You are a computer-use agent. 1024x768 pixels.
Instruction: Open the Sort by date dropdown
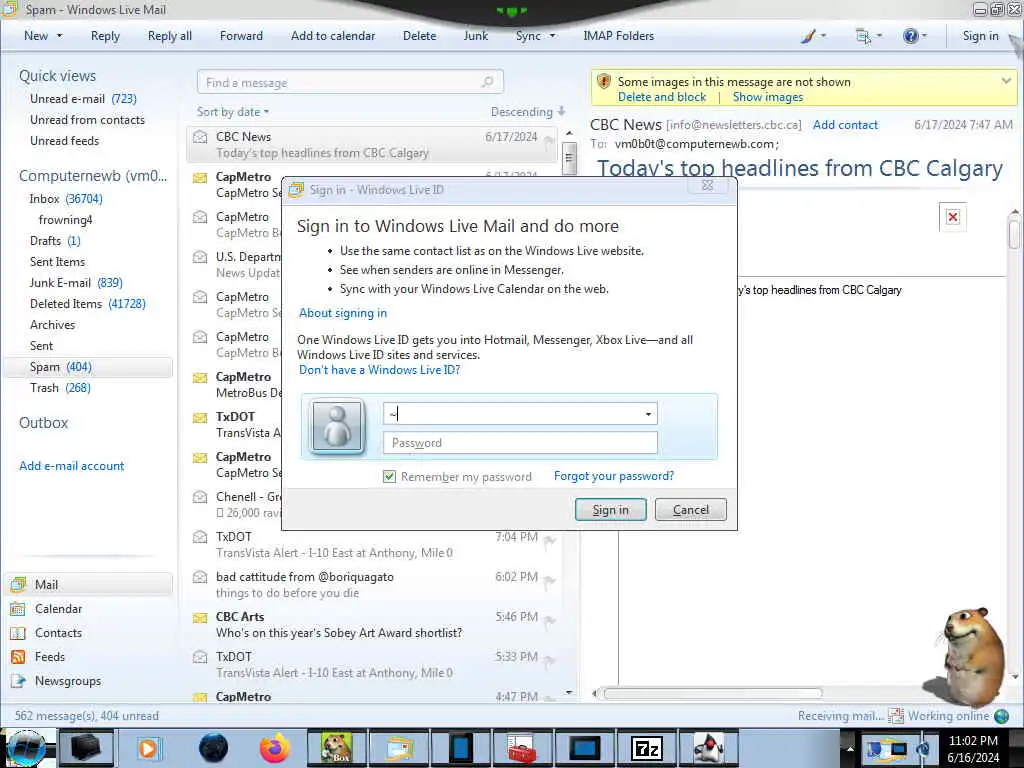[233, 112]
